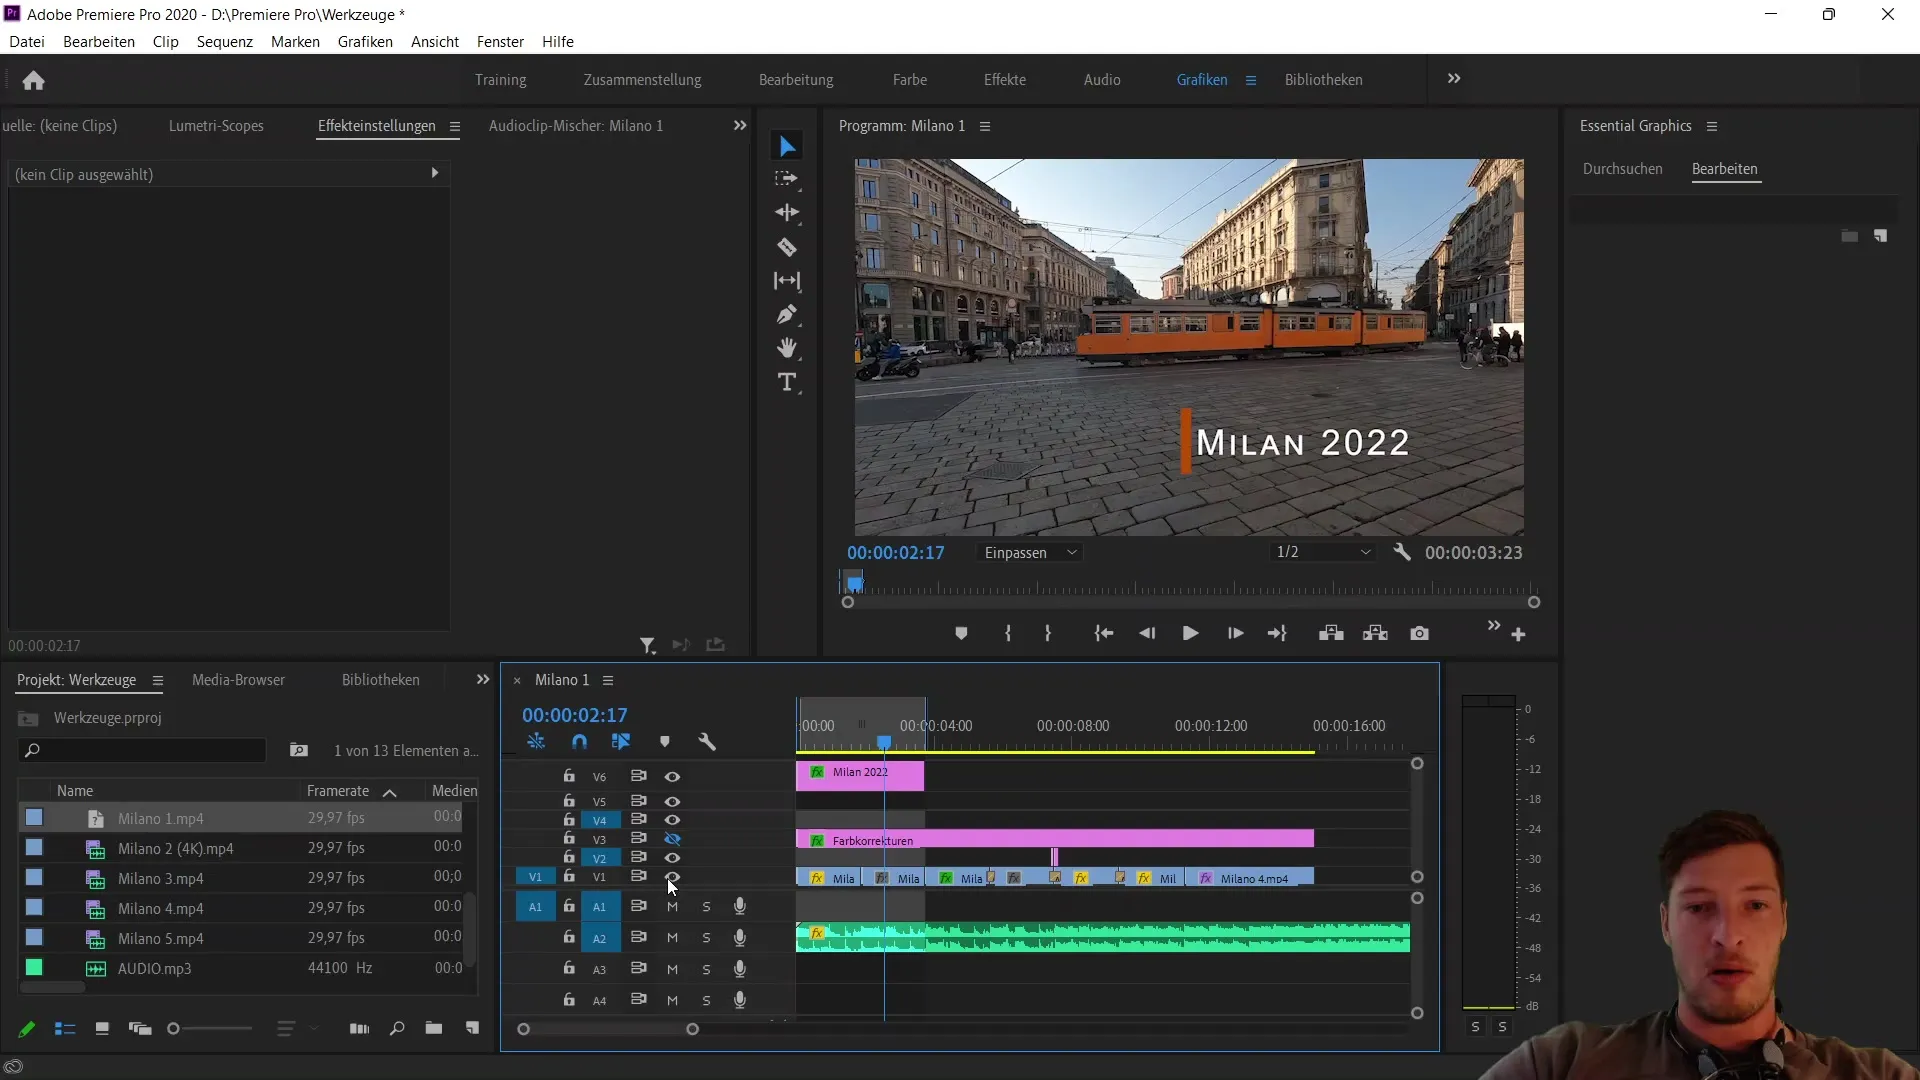Toggle Linked Selection in timeline

tap(621, 742)
